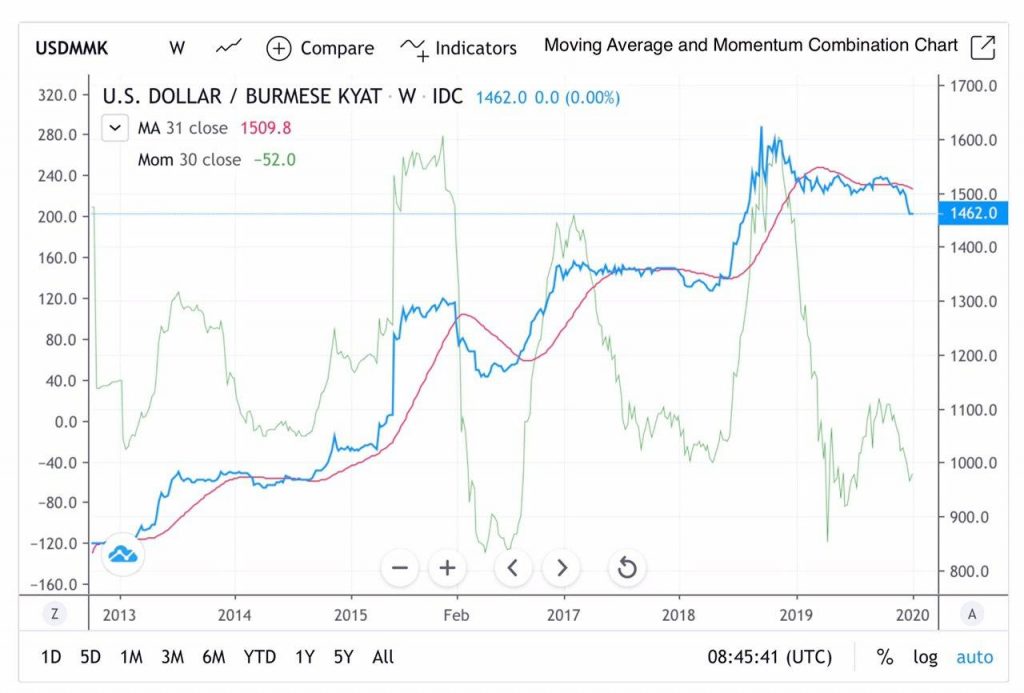Image resolution: width=1024 pixels, height=693 pixels.
Task: Collapse the indicator legend chevron
Action: [x=115, y=128]
